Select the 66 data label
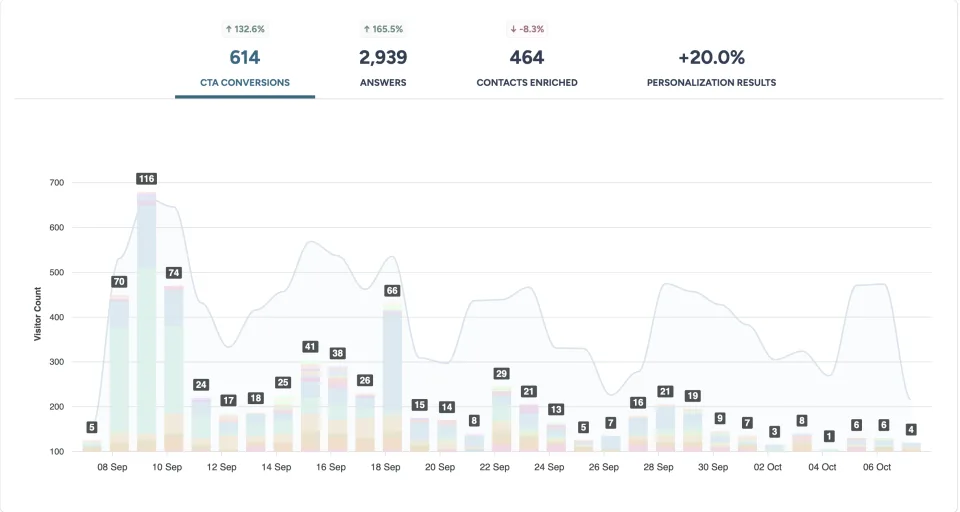Viewport: 960px width, 512px height. click(392, 290)
